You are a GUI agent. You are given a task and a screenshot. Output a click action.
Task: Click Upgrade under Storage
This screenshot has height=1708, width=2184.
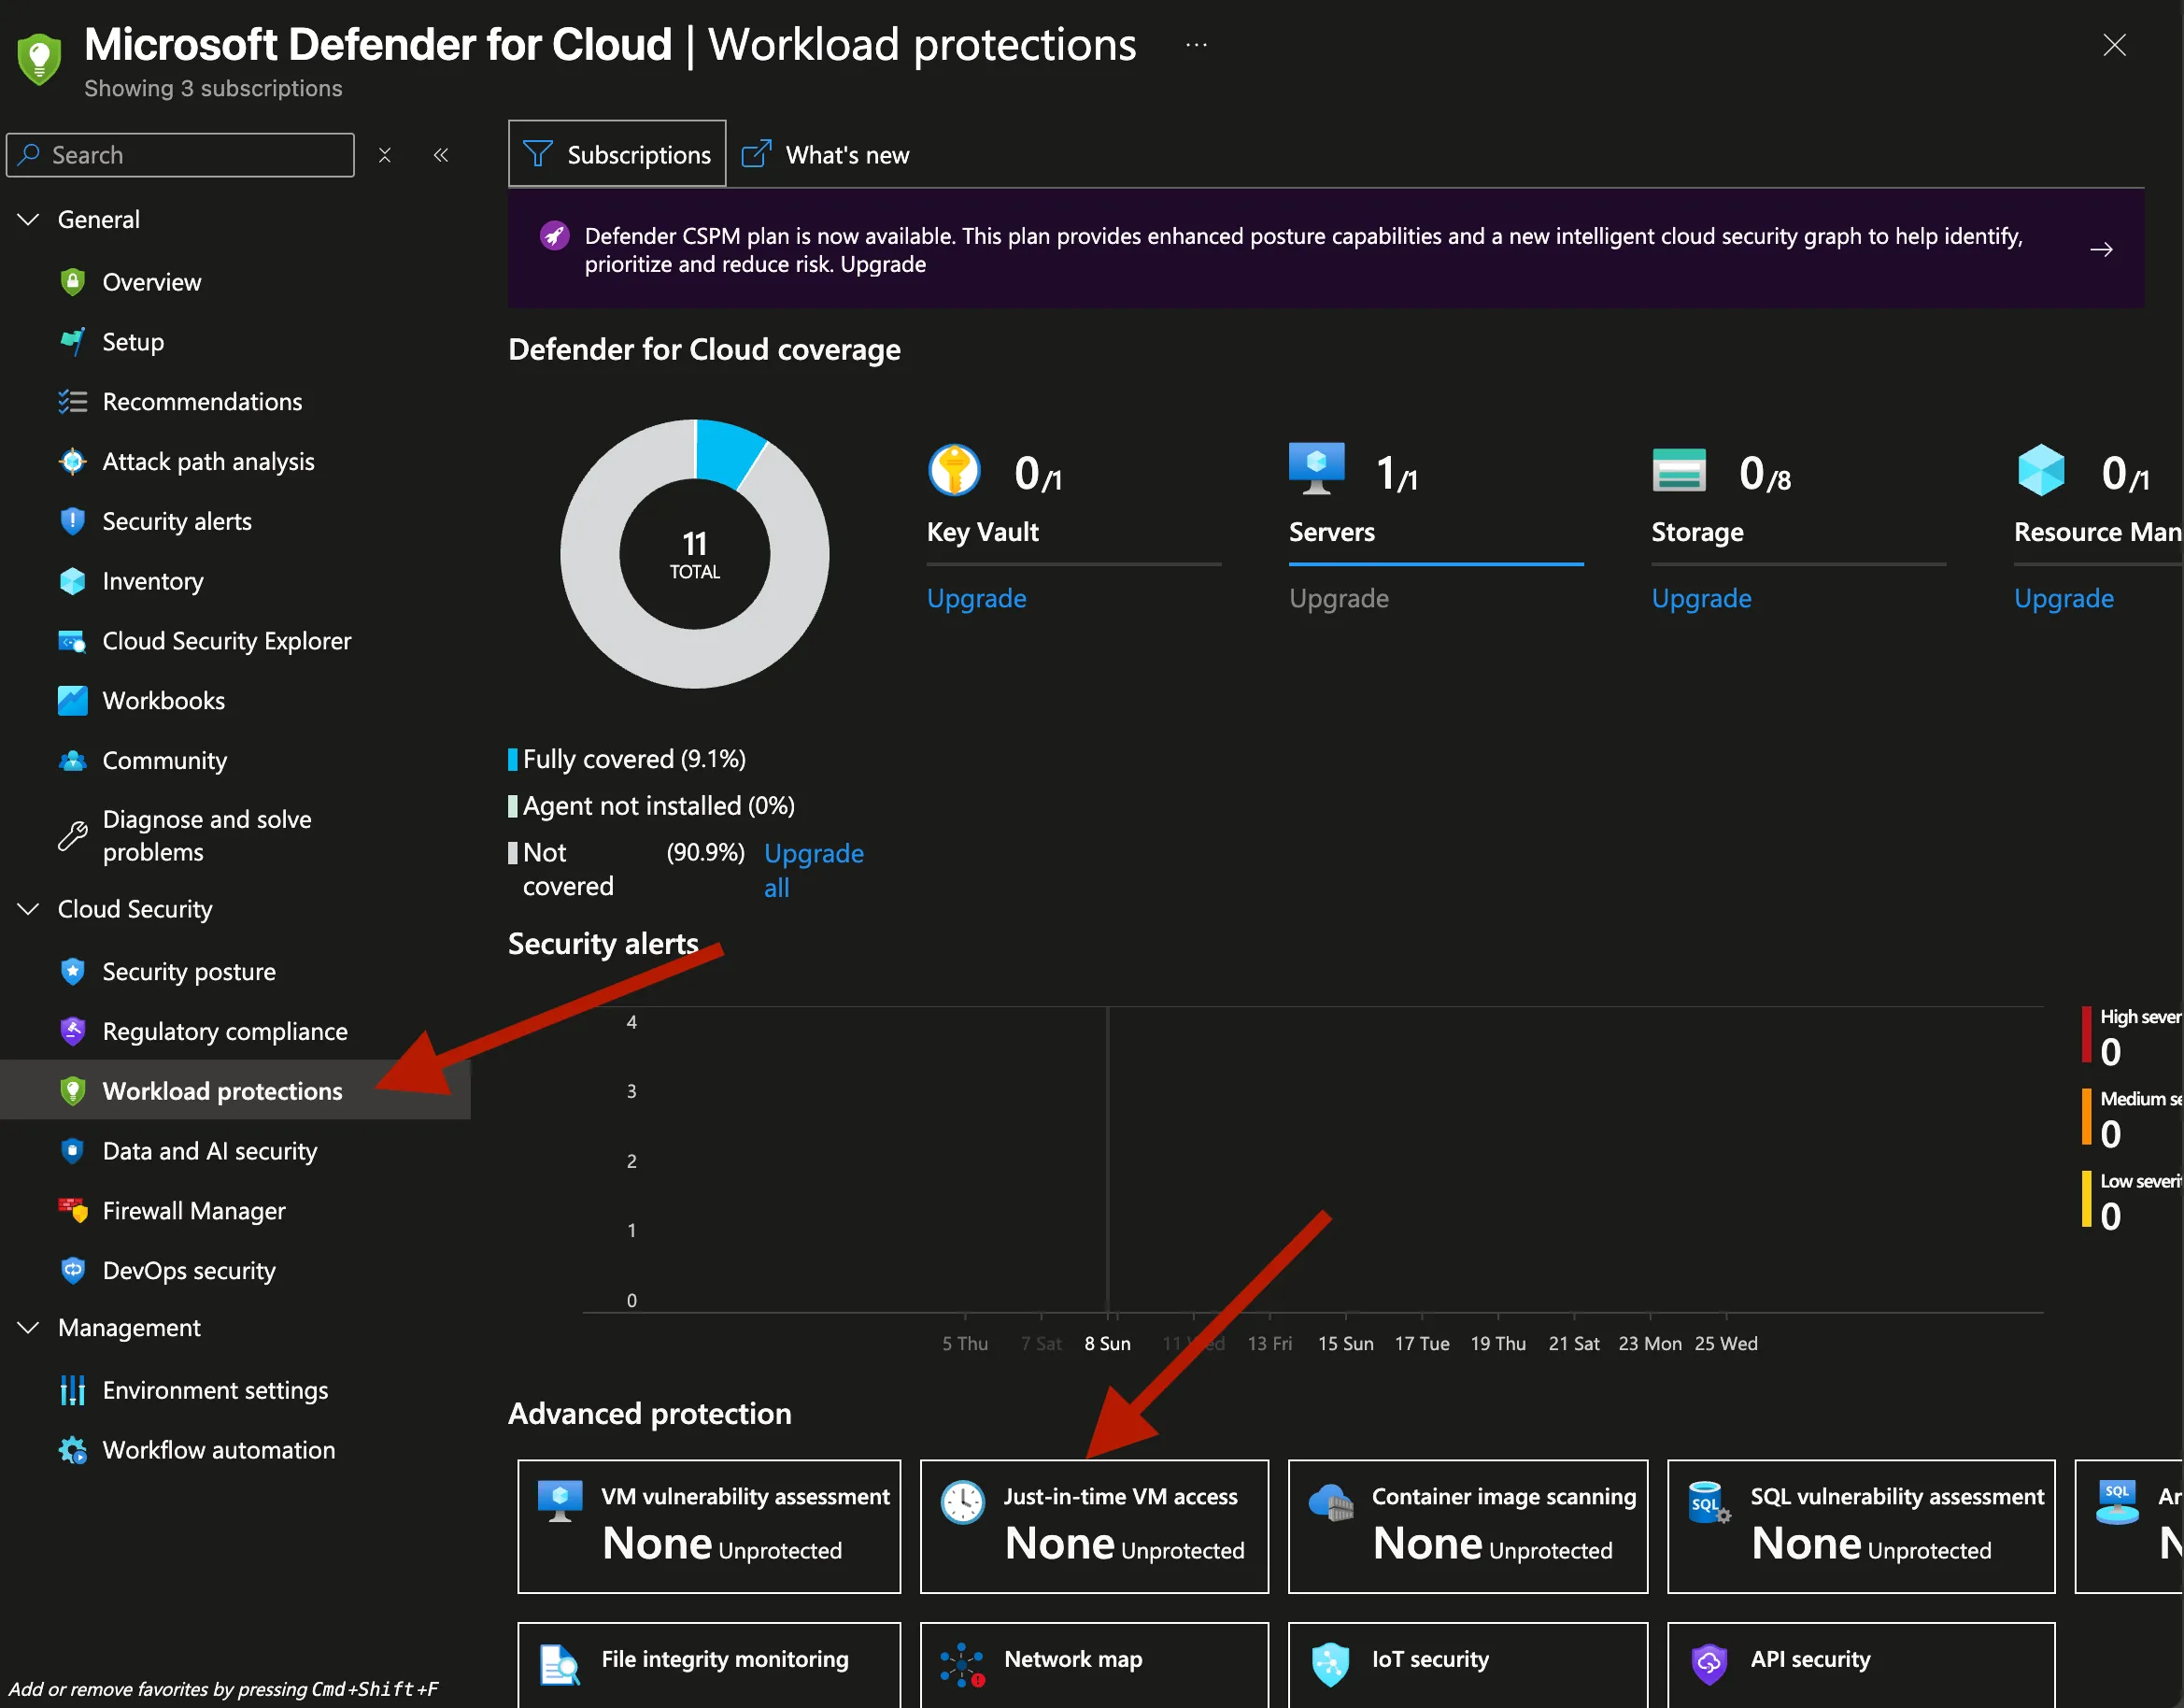1701,598
